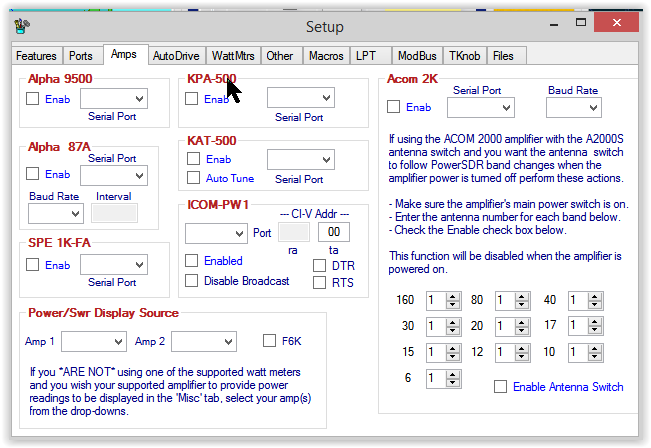Screen dimensions: 651x448
Task: Open Alpha 87A Baud Rate dropdown
Action: (56, 213)
